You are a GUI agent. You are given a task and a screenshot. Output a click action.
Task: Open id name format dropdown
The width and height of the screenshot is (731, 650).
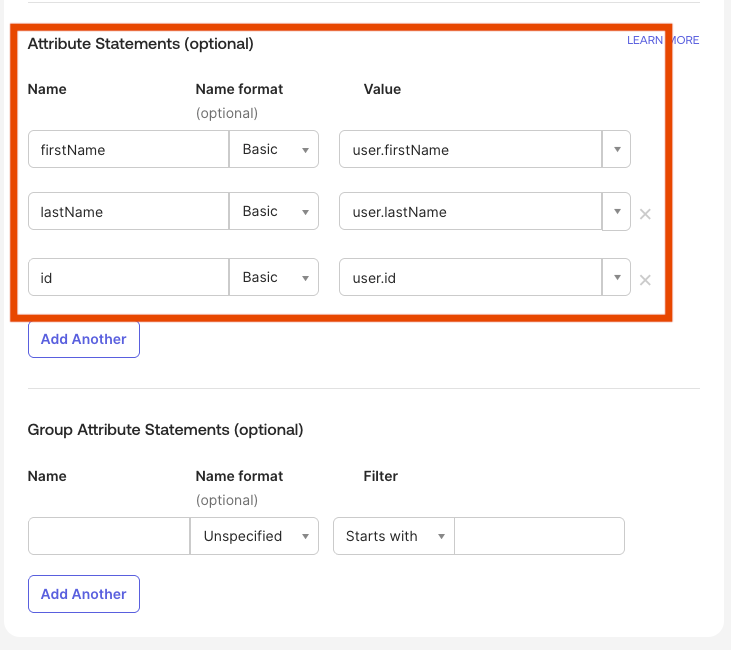pos(274,277)
